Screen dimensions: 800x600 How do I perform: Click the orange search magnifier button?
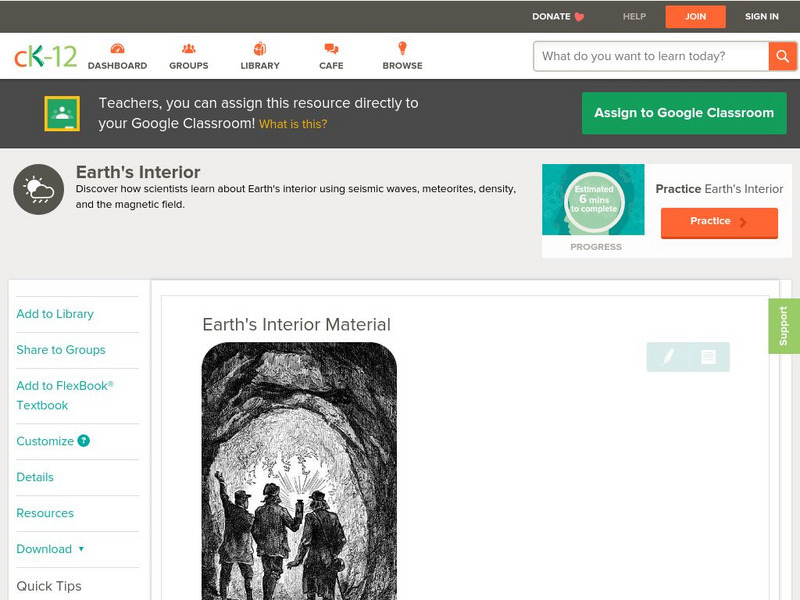coord(782,56)
